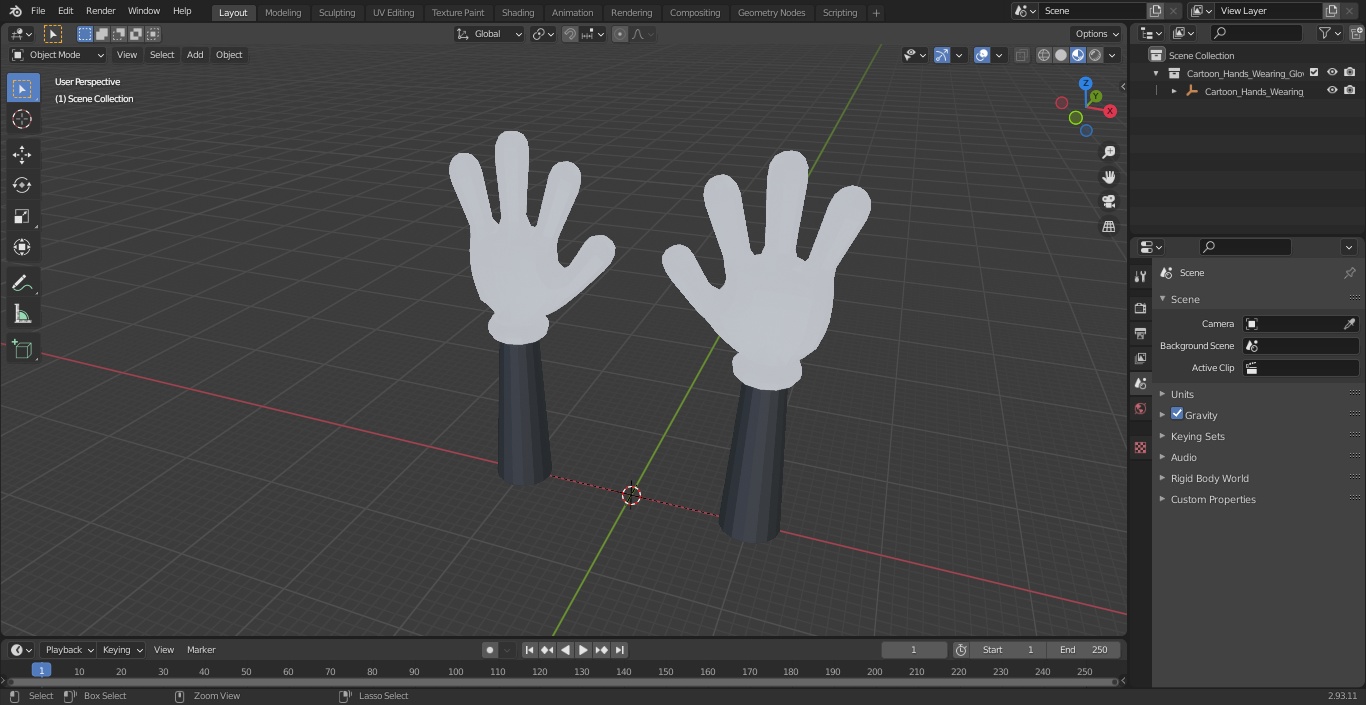Click the viewport zoom magnifier icon
Image resolution: width=1366 pixels, height=705 pixels.
[1108, 152]
